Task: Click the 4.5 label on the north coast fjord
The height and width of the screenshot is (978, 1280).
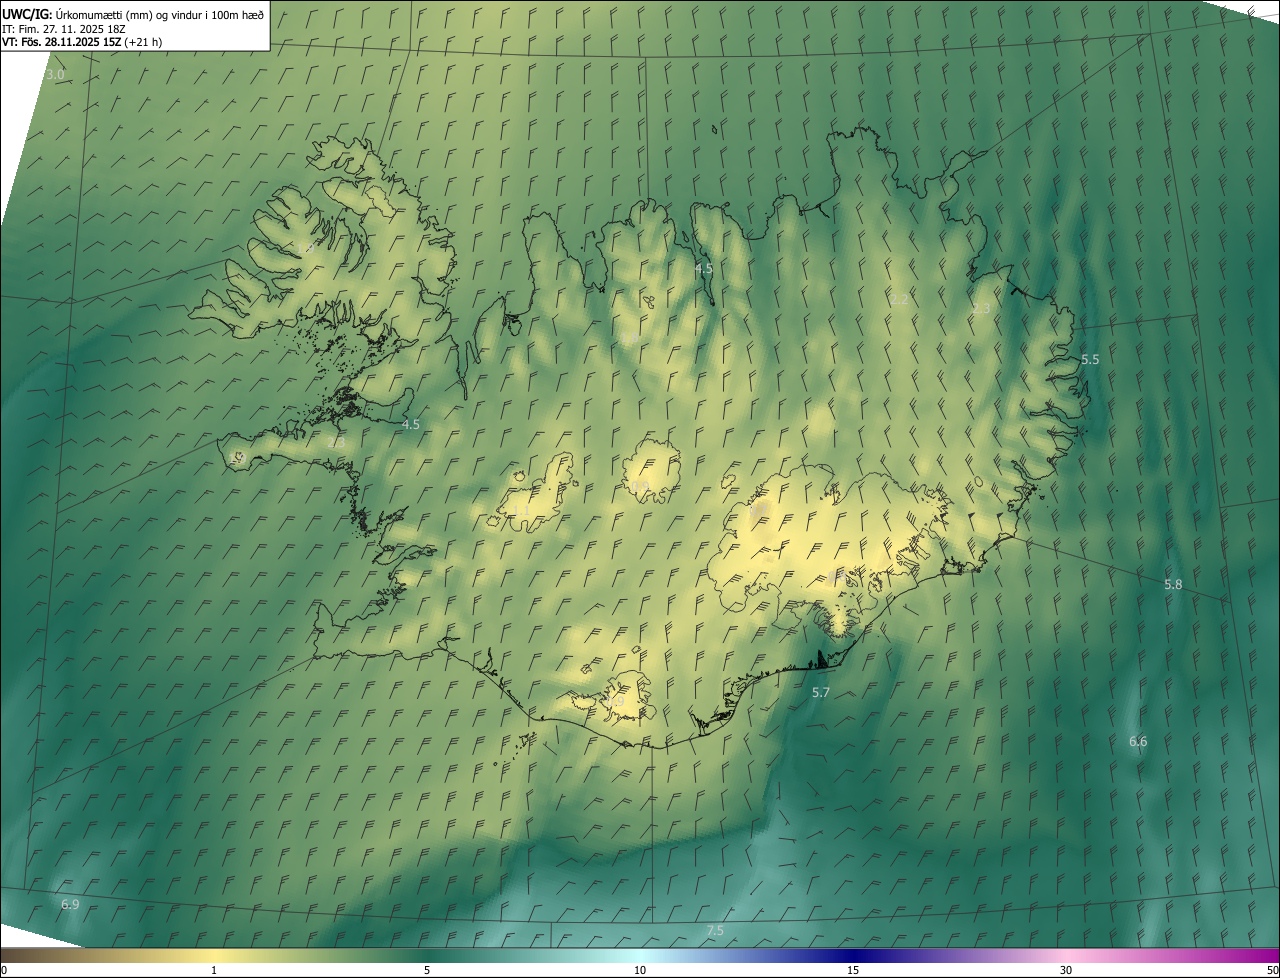Action: pyautogui.click(x=704, y=268)
